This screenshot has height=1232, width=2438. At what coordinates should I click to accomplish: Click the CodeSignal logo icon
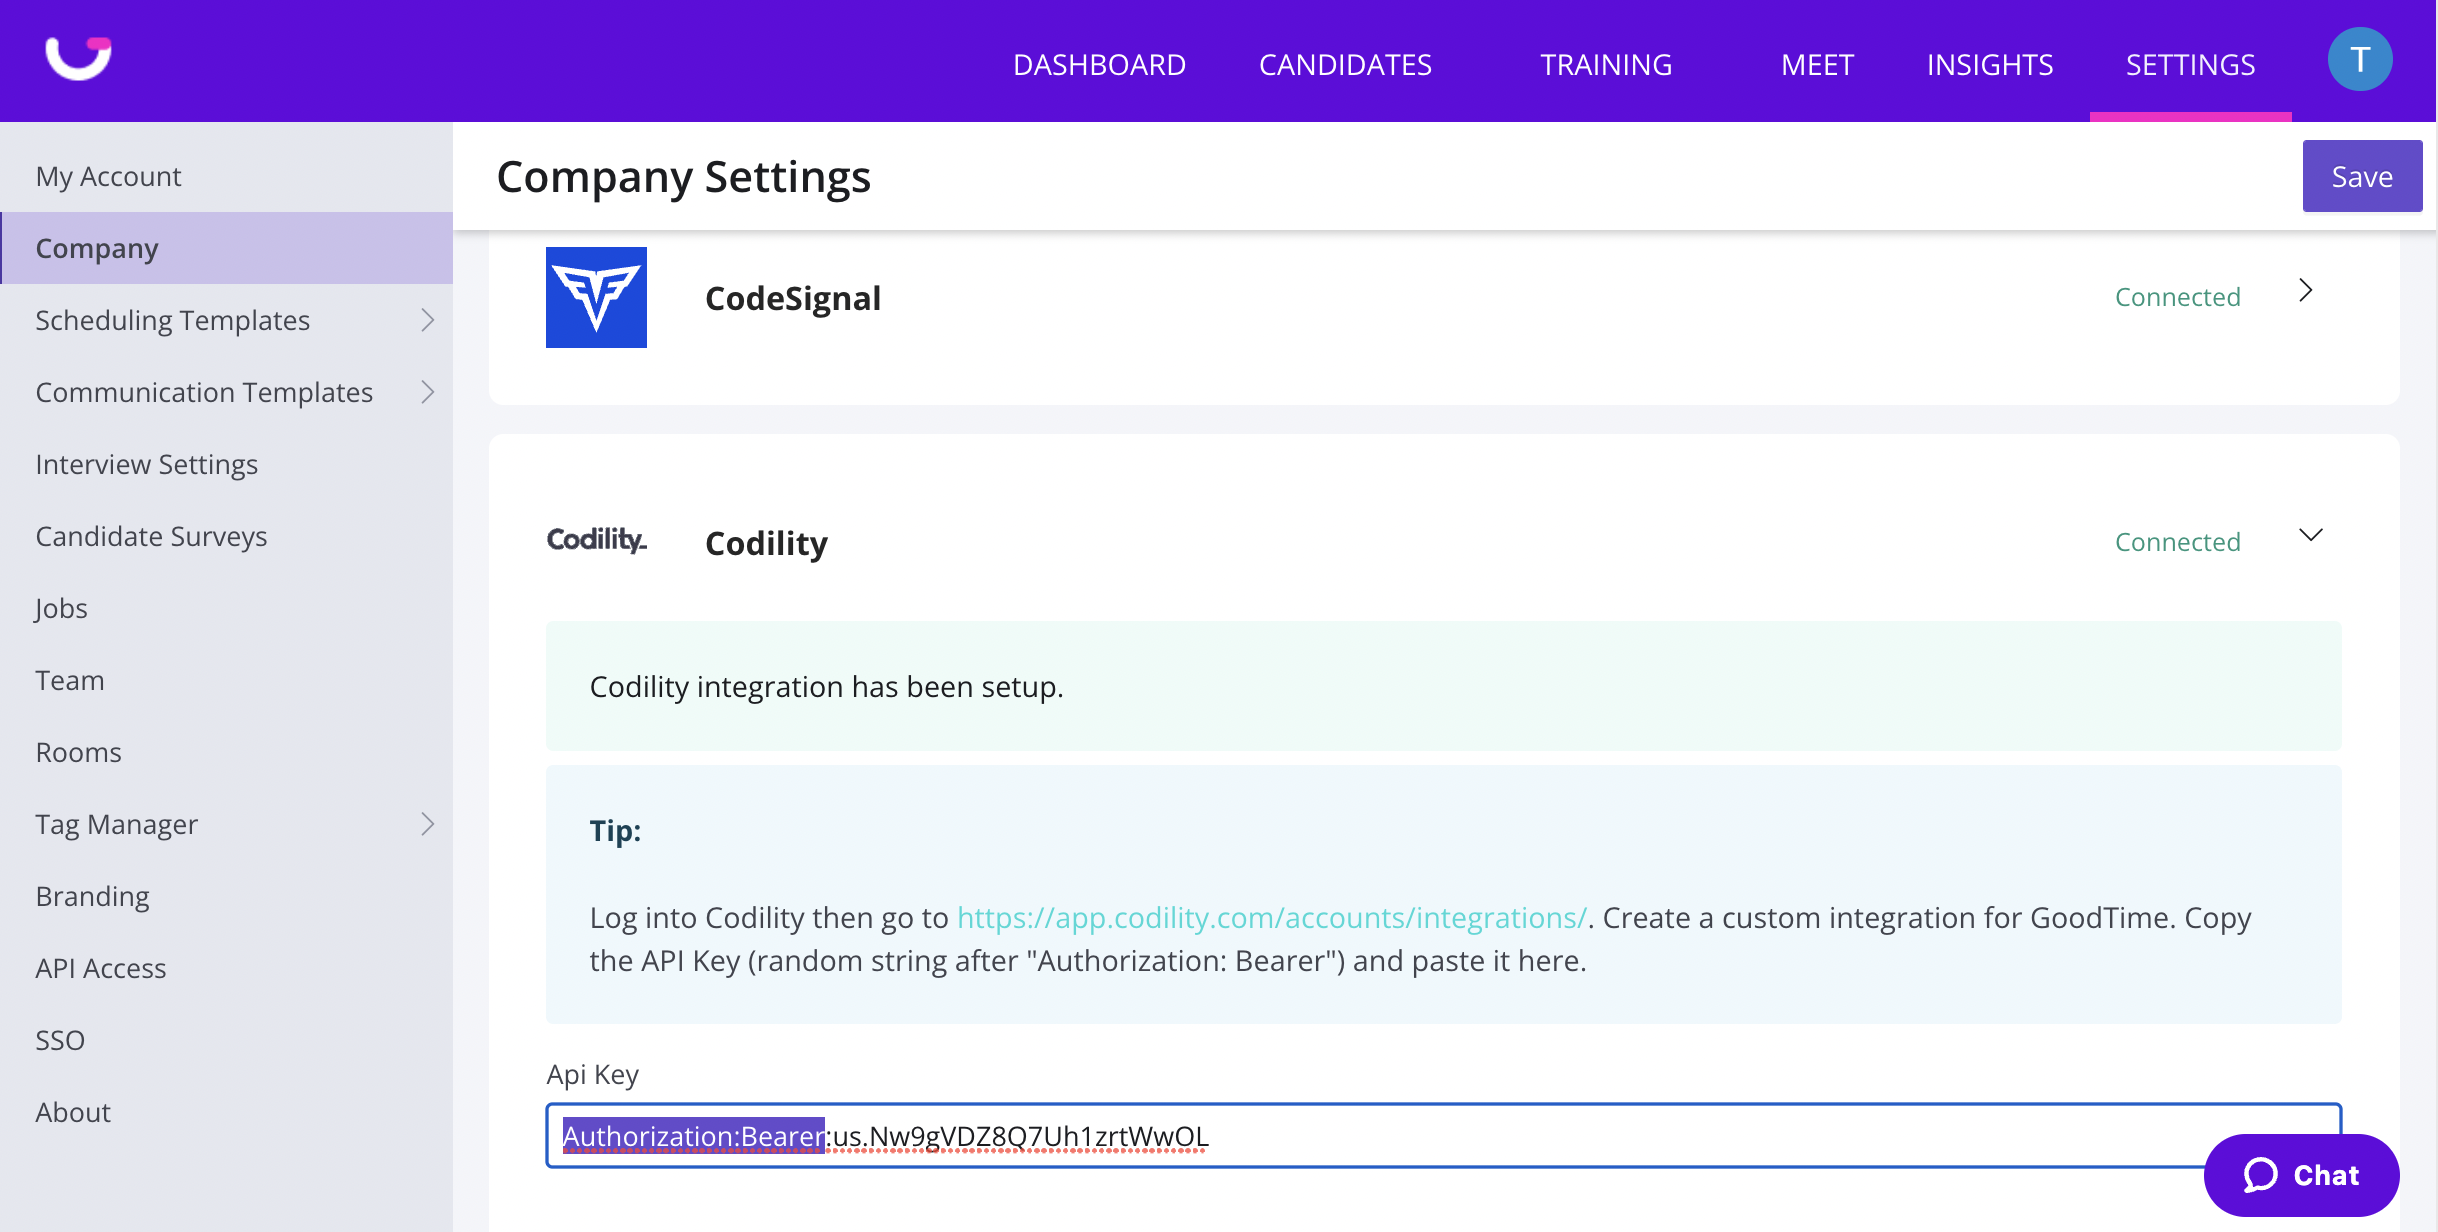click(x=596, y=297)
